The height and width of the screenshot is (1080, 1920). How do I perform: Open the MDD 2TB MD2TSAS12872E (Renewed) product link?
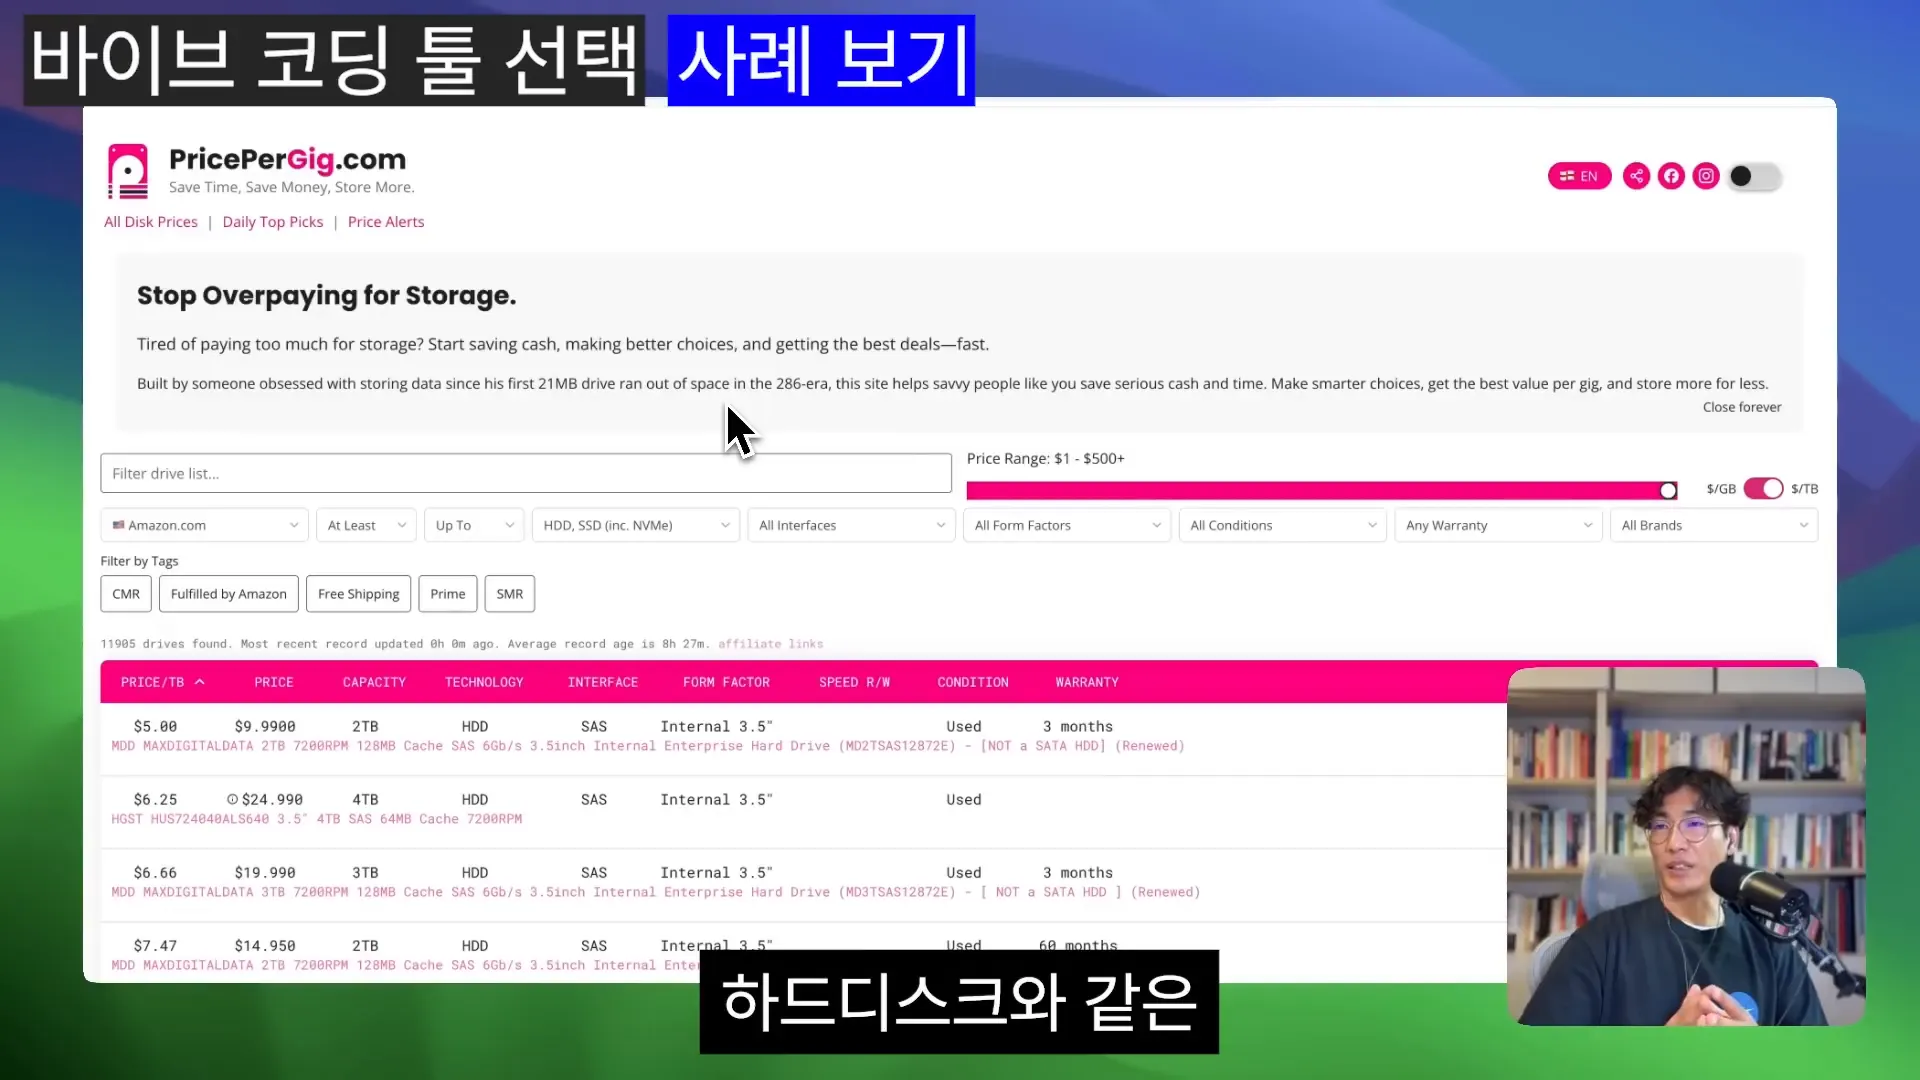click(648, 746)
